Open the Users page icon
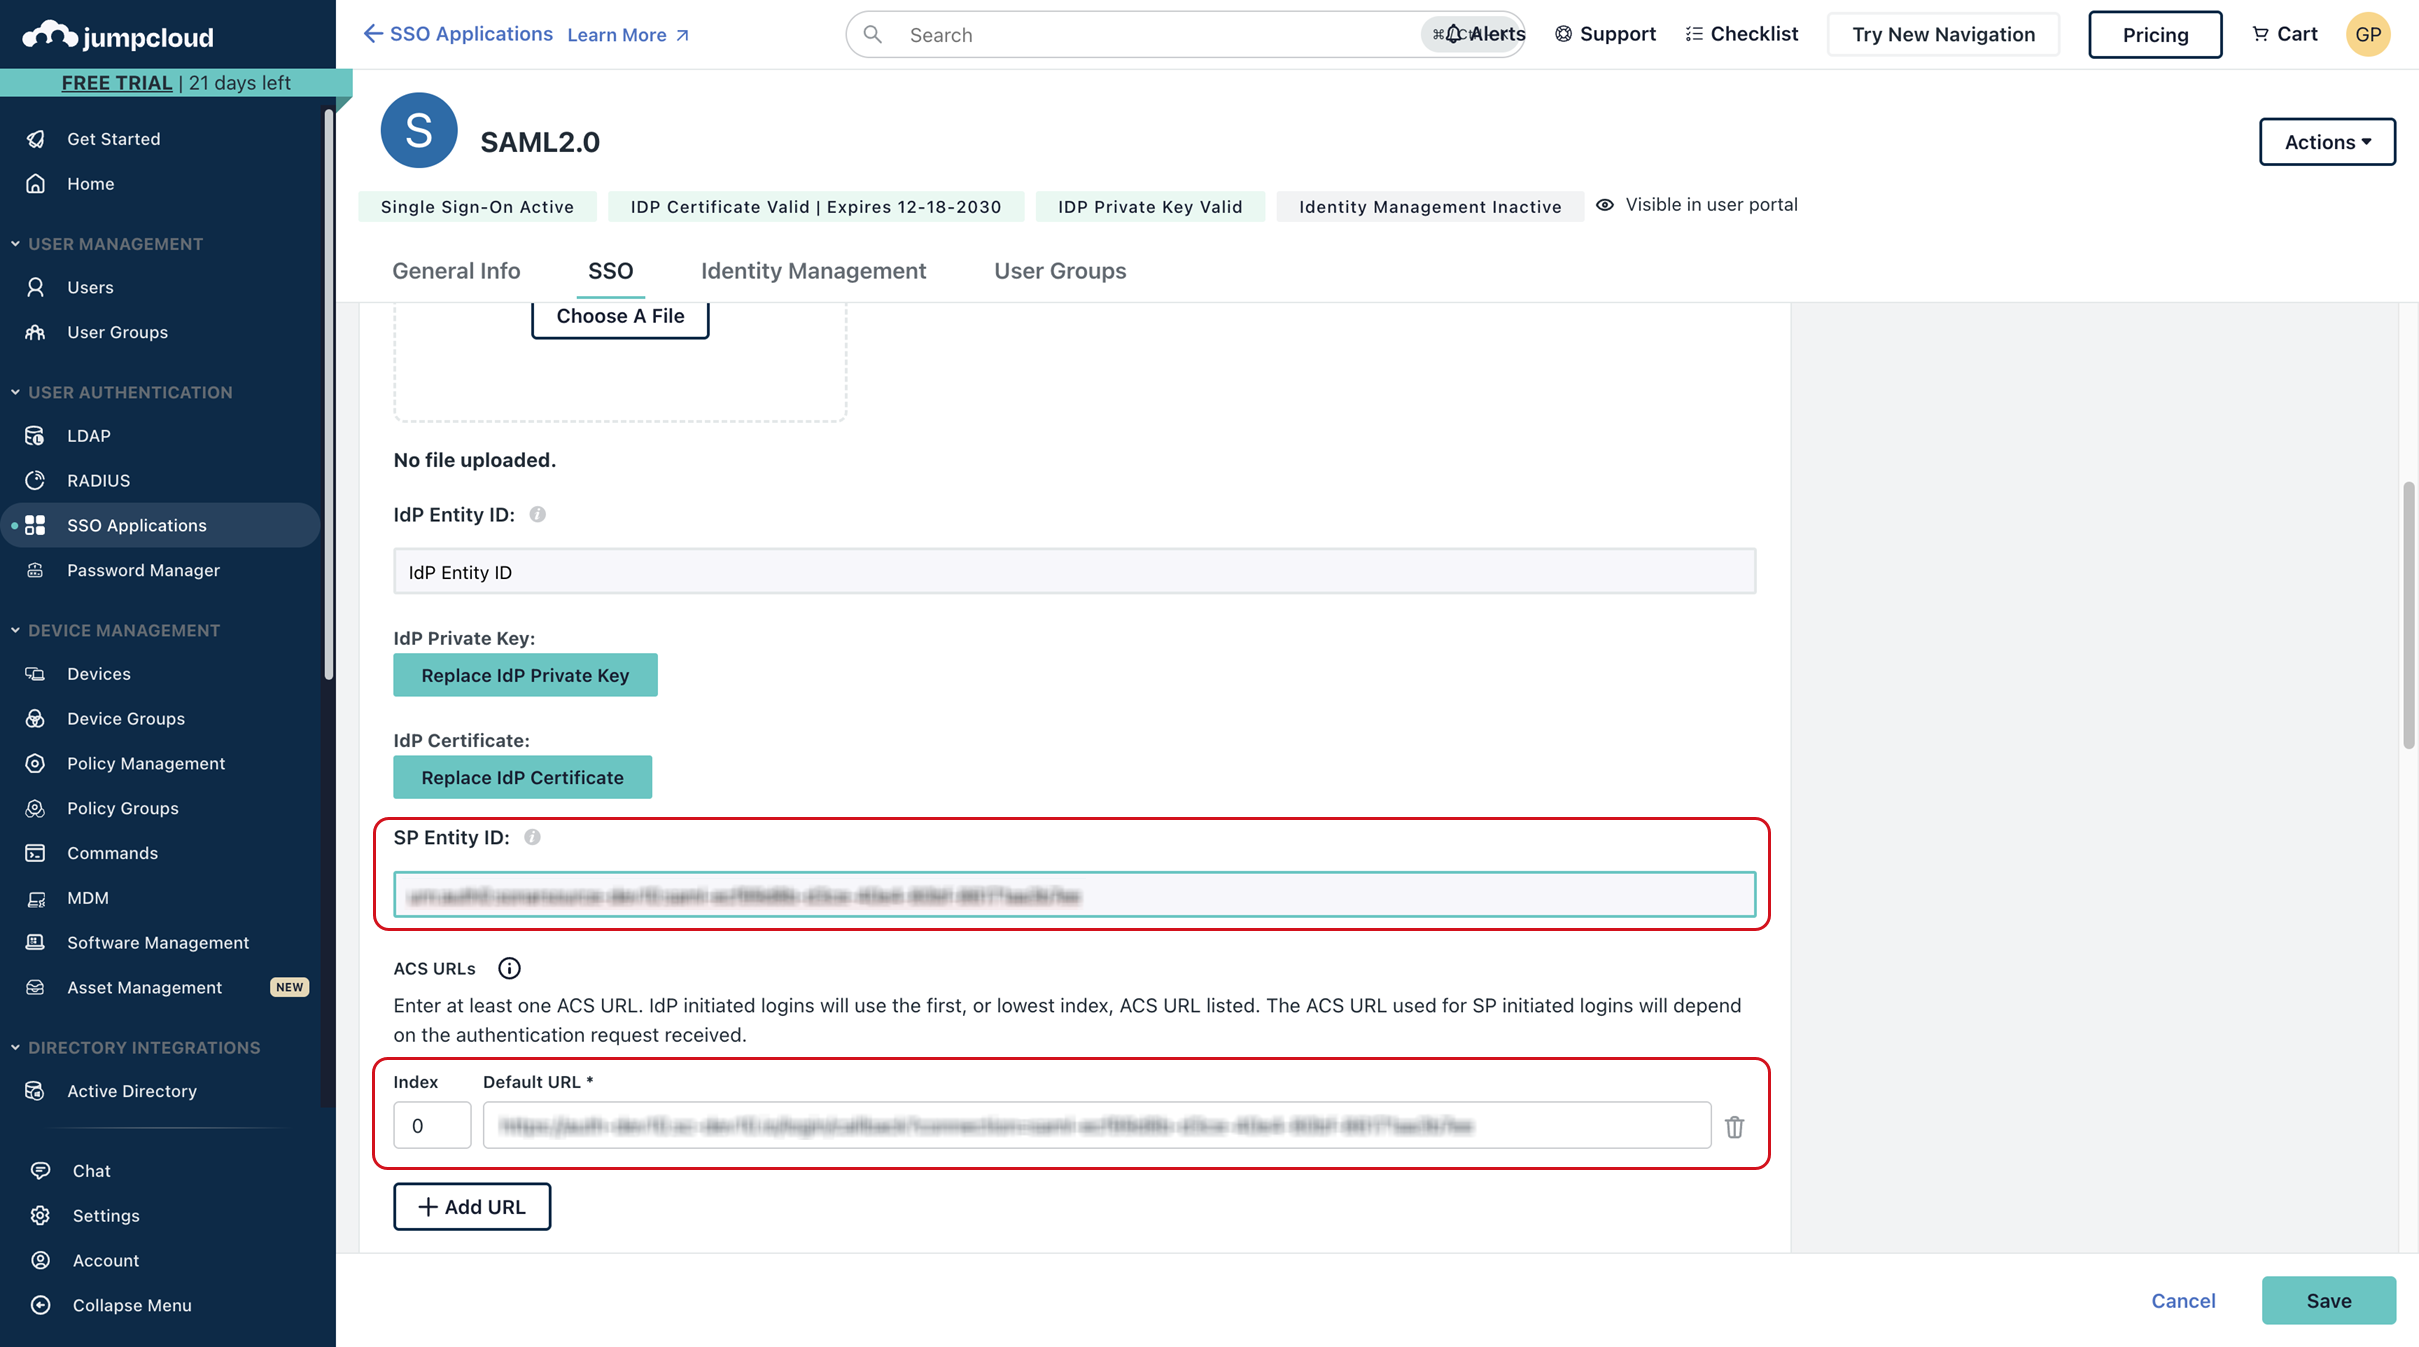Image resolution: width=2419 pixels, height=1347 pixels. pyautogui.click(x=36, y=288)
